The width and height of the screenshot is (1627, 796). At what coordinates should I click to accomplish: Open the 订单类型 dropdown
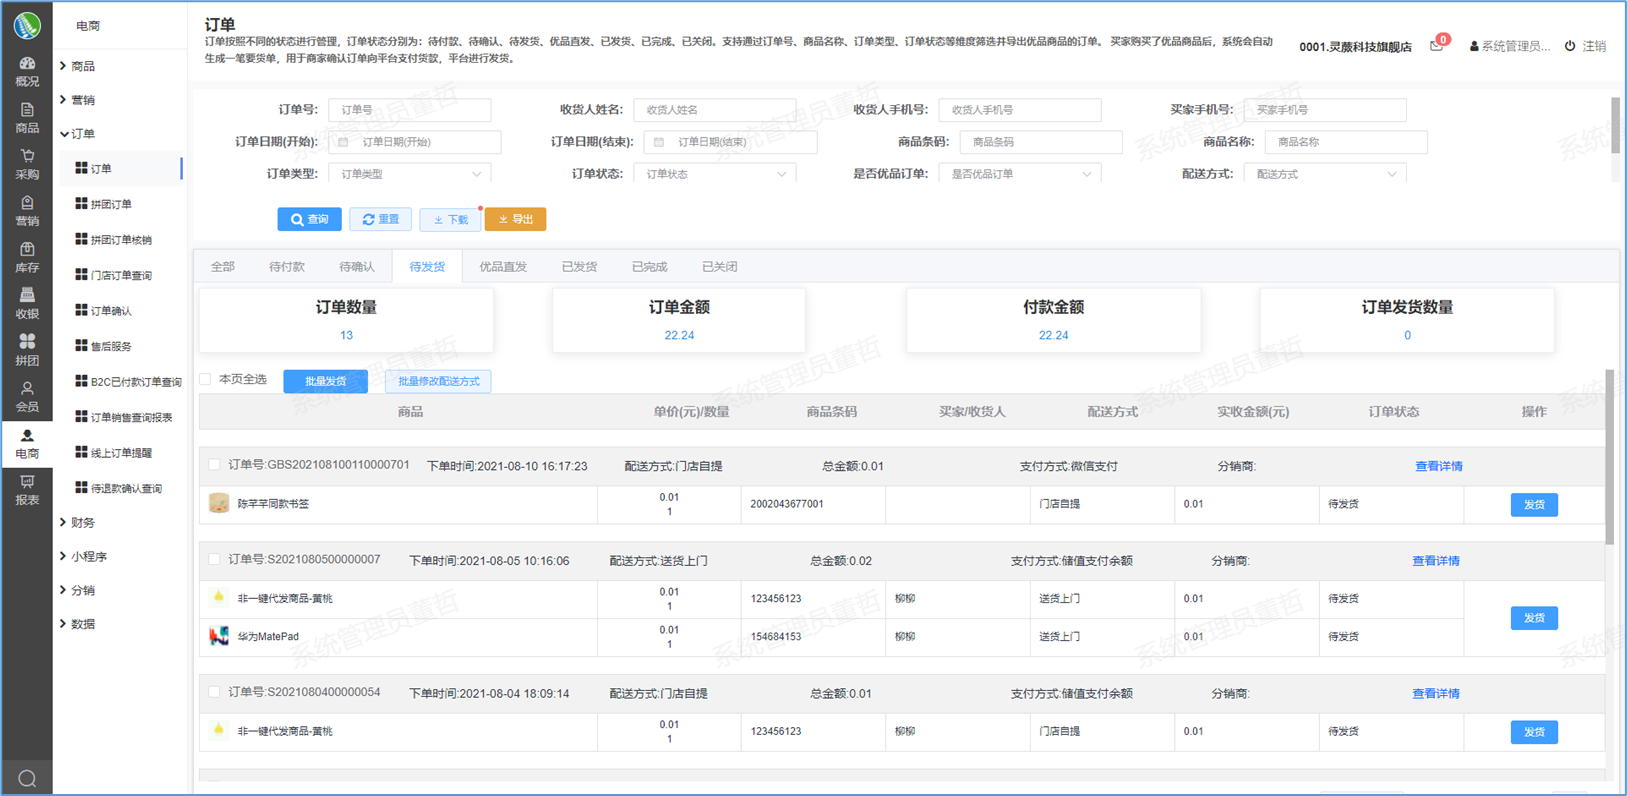409,174
